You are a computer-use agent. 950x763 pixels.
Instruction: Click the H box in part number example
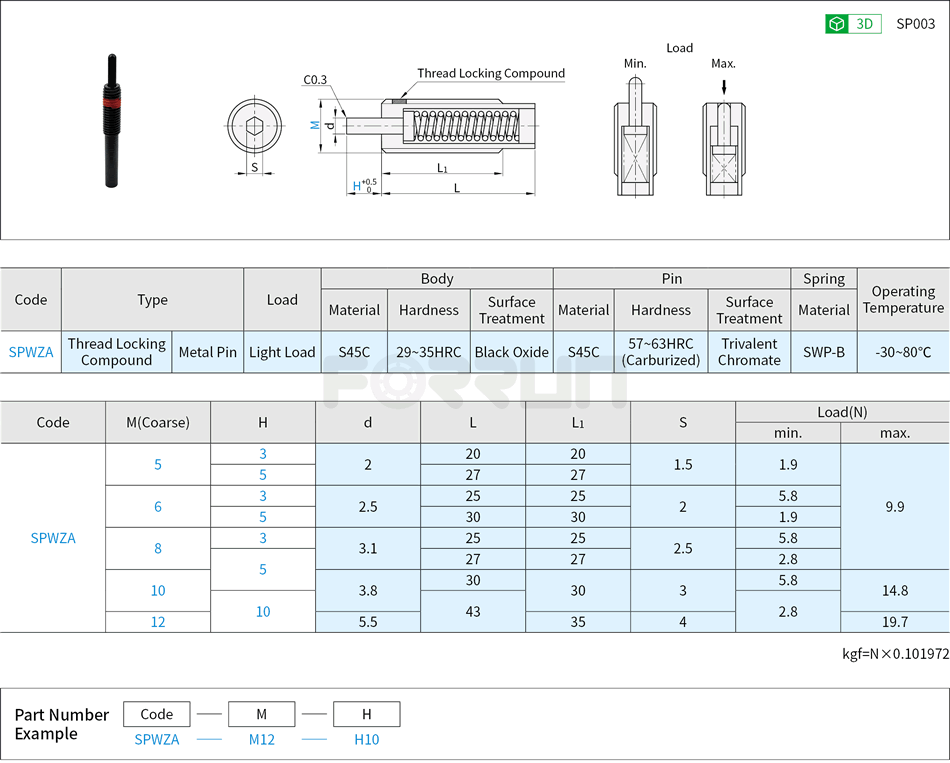(366, 714)
